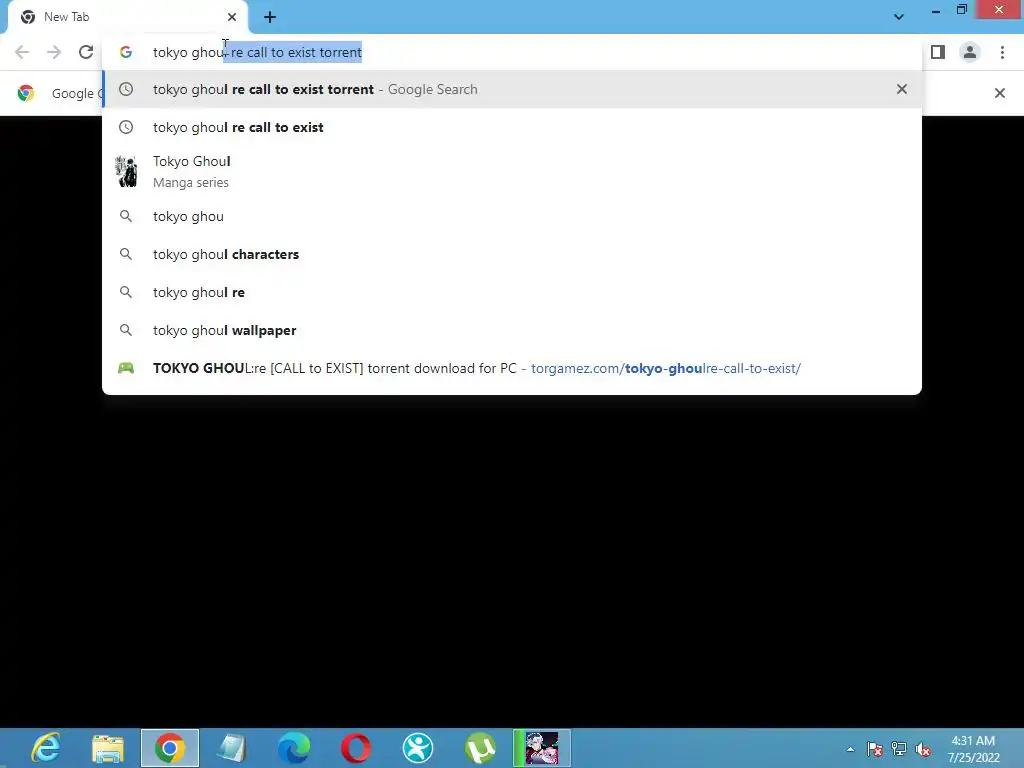Dismiss the Google Chrome infobar
1024x768 pixels.
pyautogui.click(x=999, y=93)
